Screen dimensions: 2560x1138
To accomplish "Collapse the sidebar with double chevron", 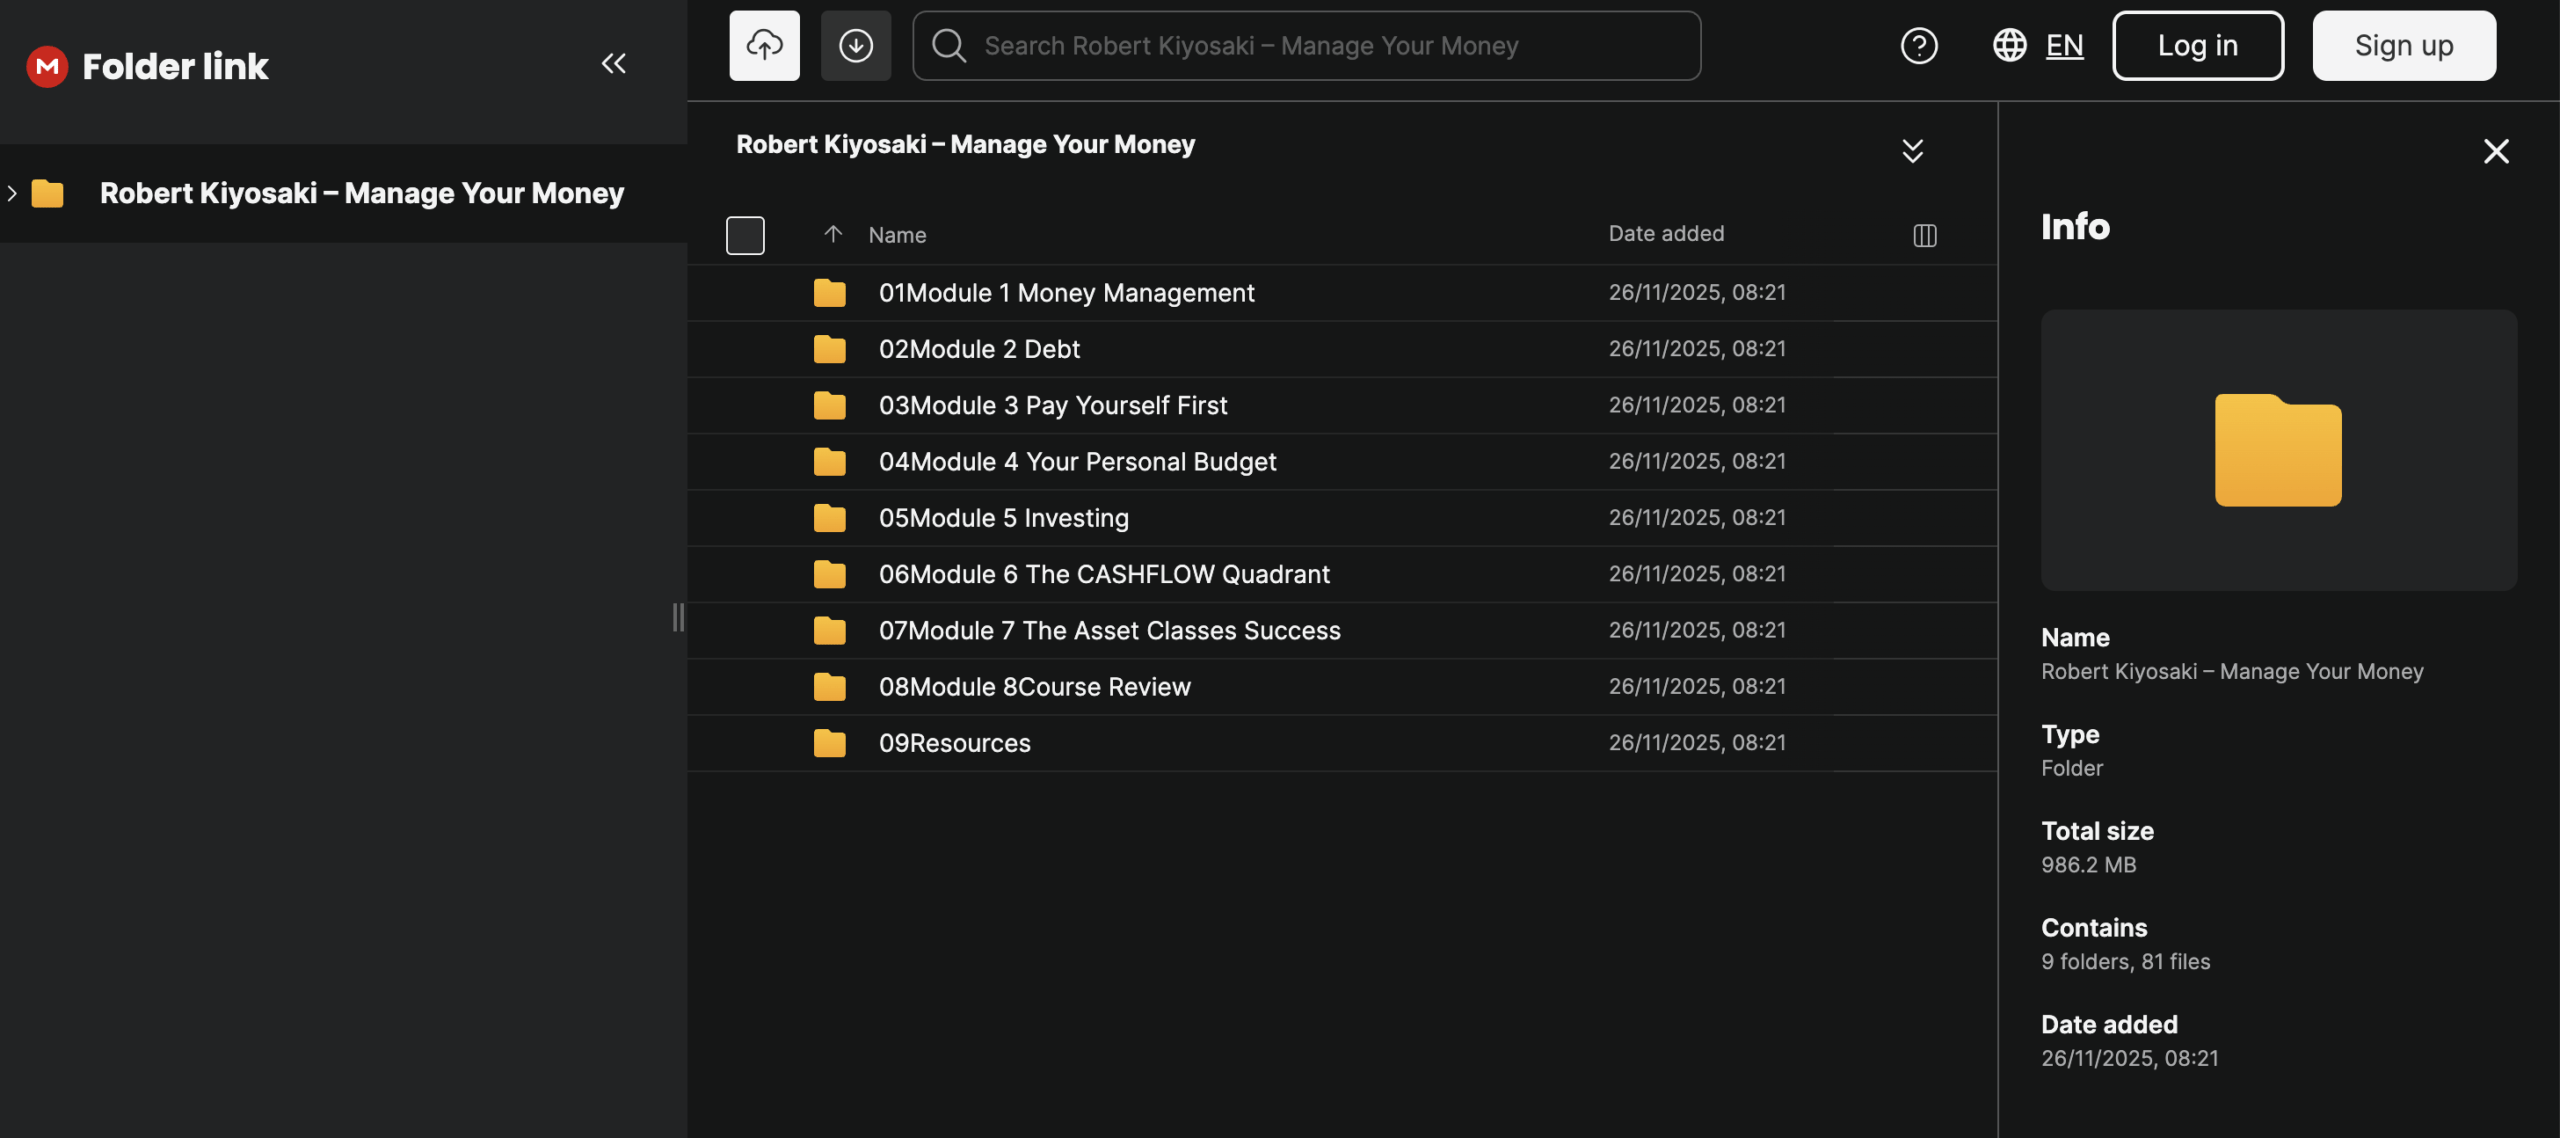I will (613, 64).
